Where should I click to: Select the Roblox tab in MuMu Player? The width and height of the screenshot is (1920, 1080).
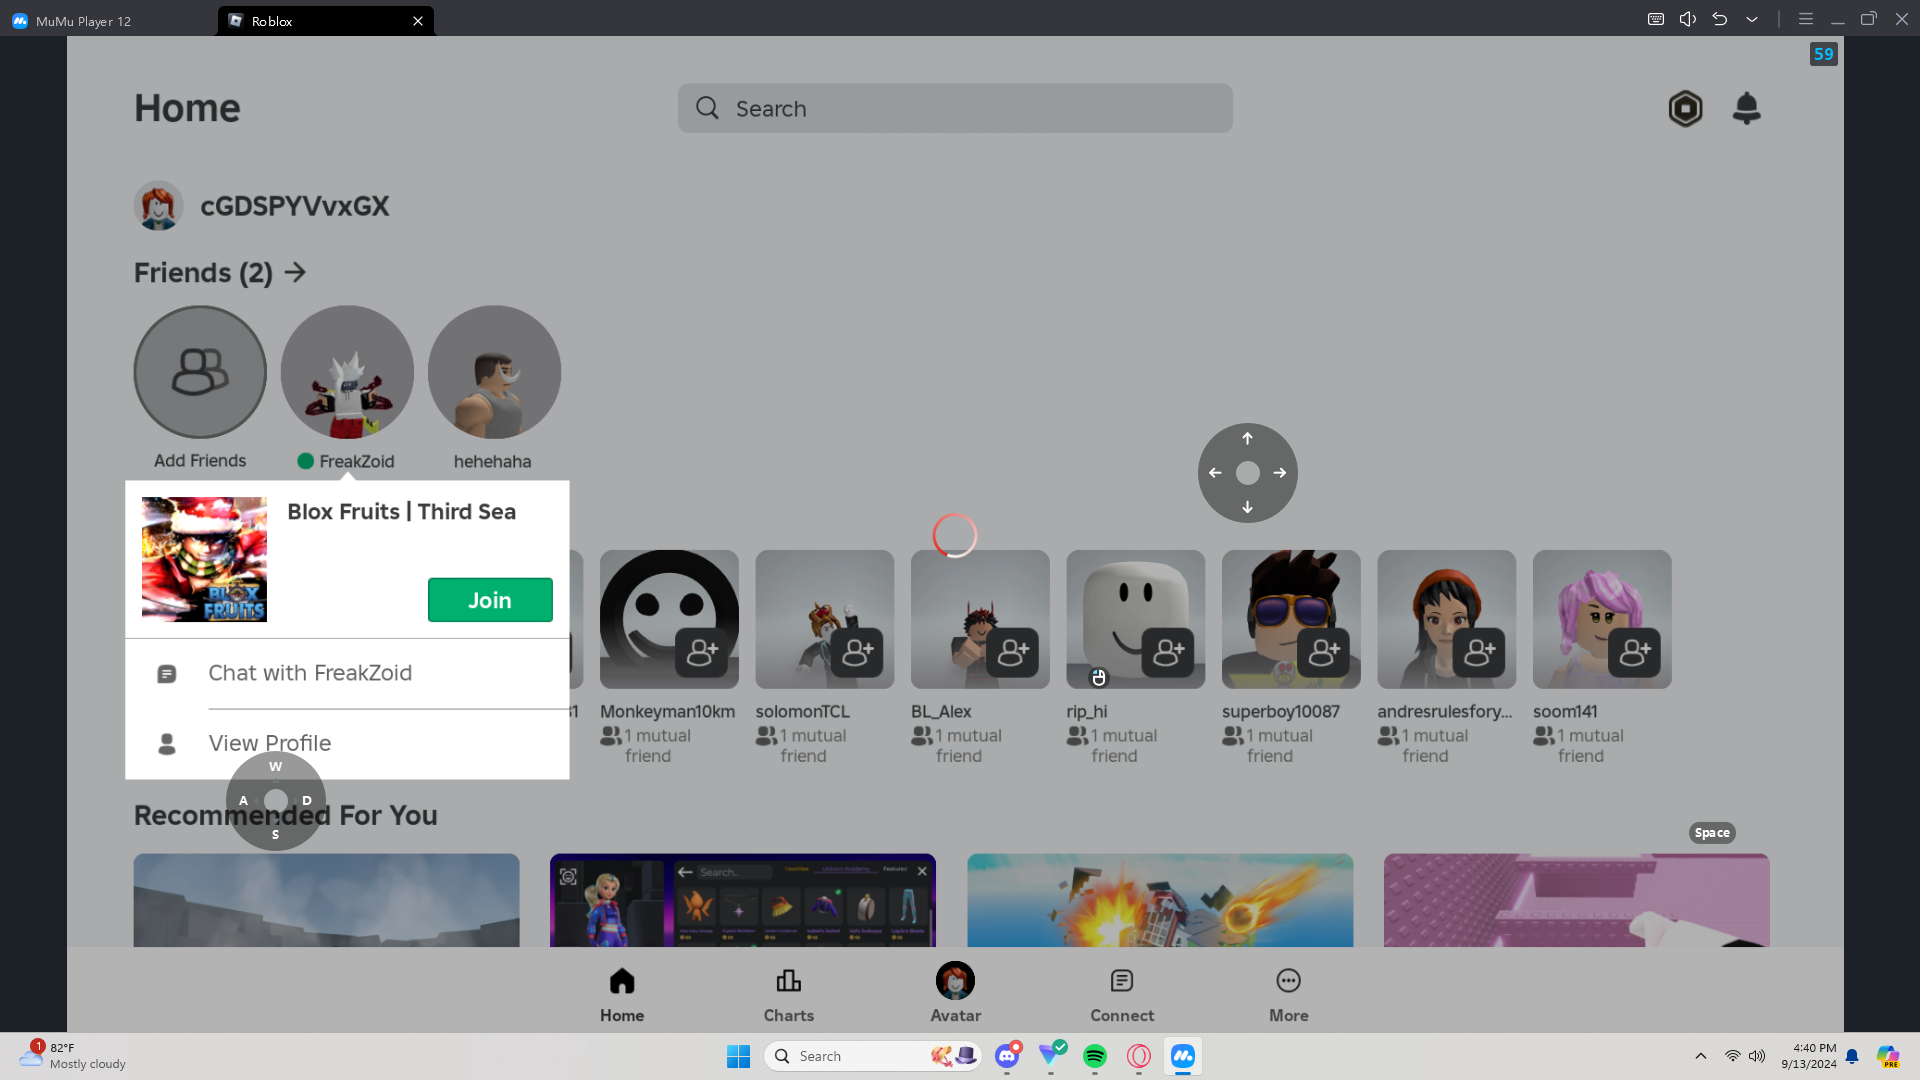click(326, 20)
